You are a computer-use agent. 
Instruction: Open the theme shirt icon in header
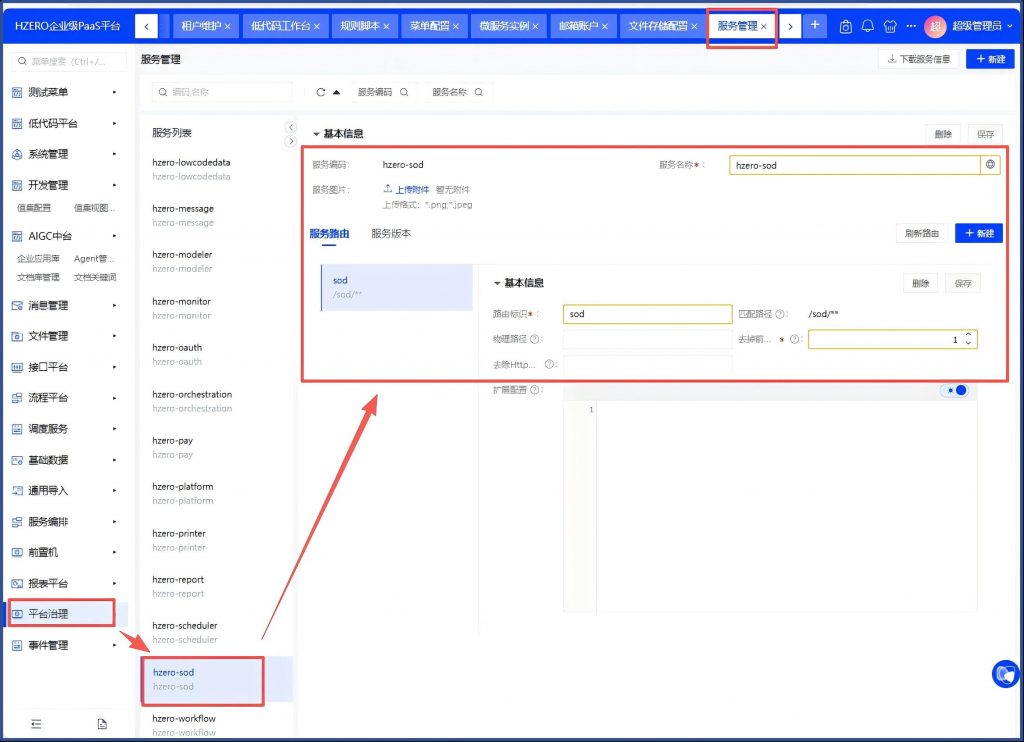[x=889, y=26]
